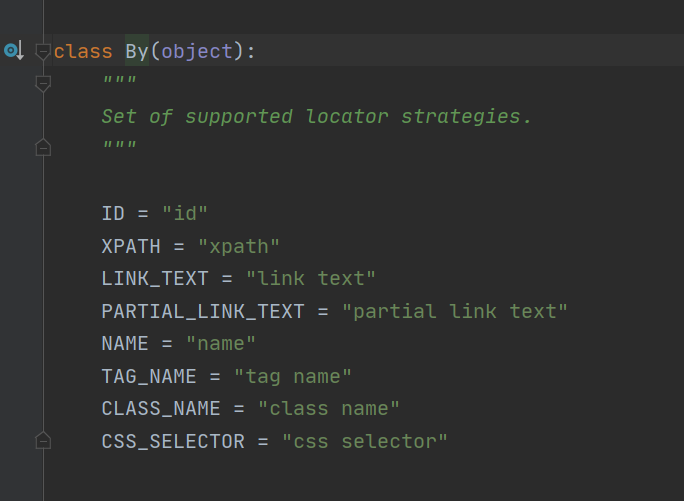Screen dimensions: 684x501
Task: Click the "object" base class
Action: (x=197, y=51)
